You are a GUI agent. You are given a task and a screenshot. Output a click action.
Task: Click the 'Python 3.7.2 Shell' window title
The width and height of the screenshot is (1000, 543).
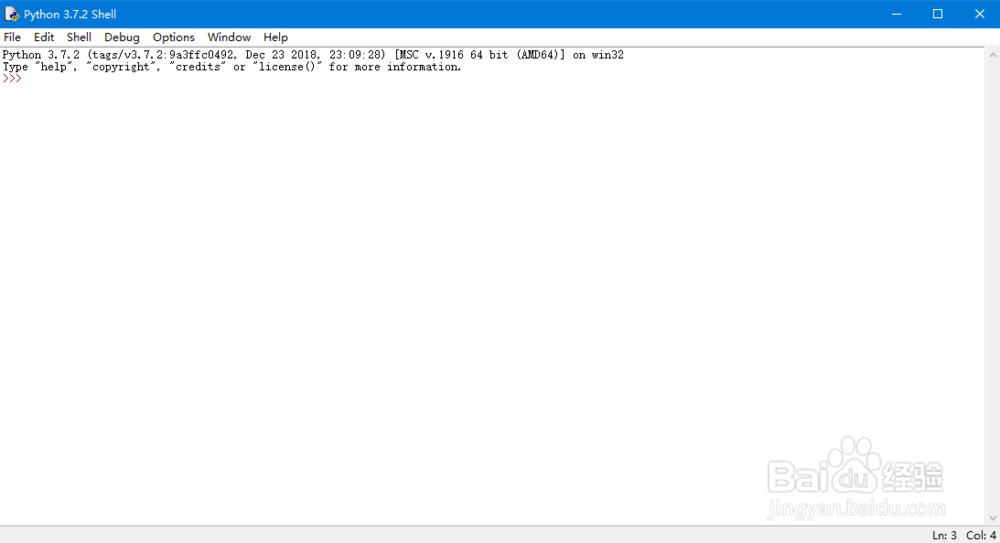(70, 14)
